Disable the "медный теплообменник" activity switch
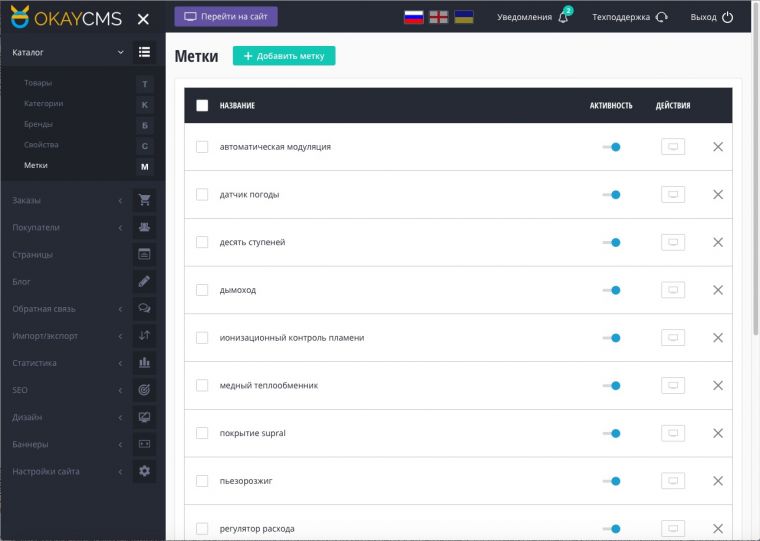The height and width of the screenshot is (541, 760). tap(611, 385)
